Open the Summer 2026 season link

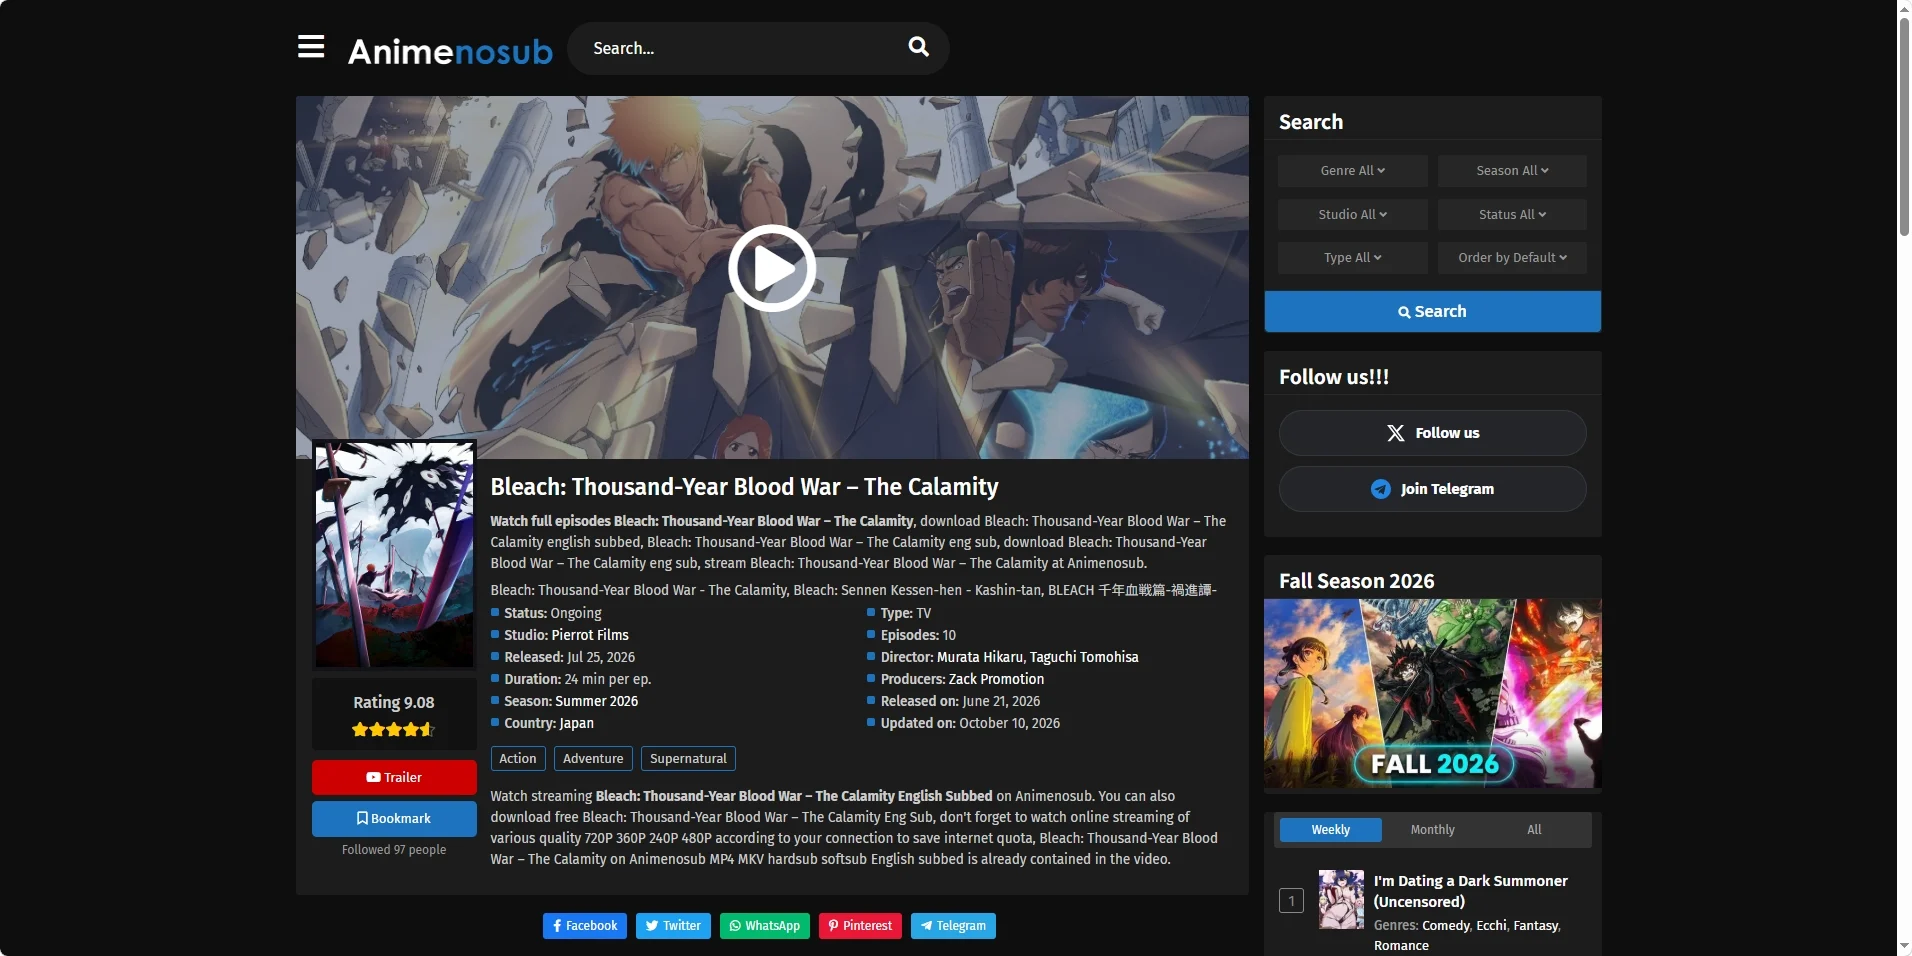(x=596, y=701)
